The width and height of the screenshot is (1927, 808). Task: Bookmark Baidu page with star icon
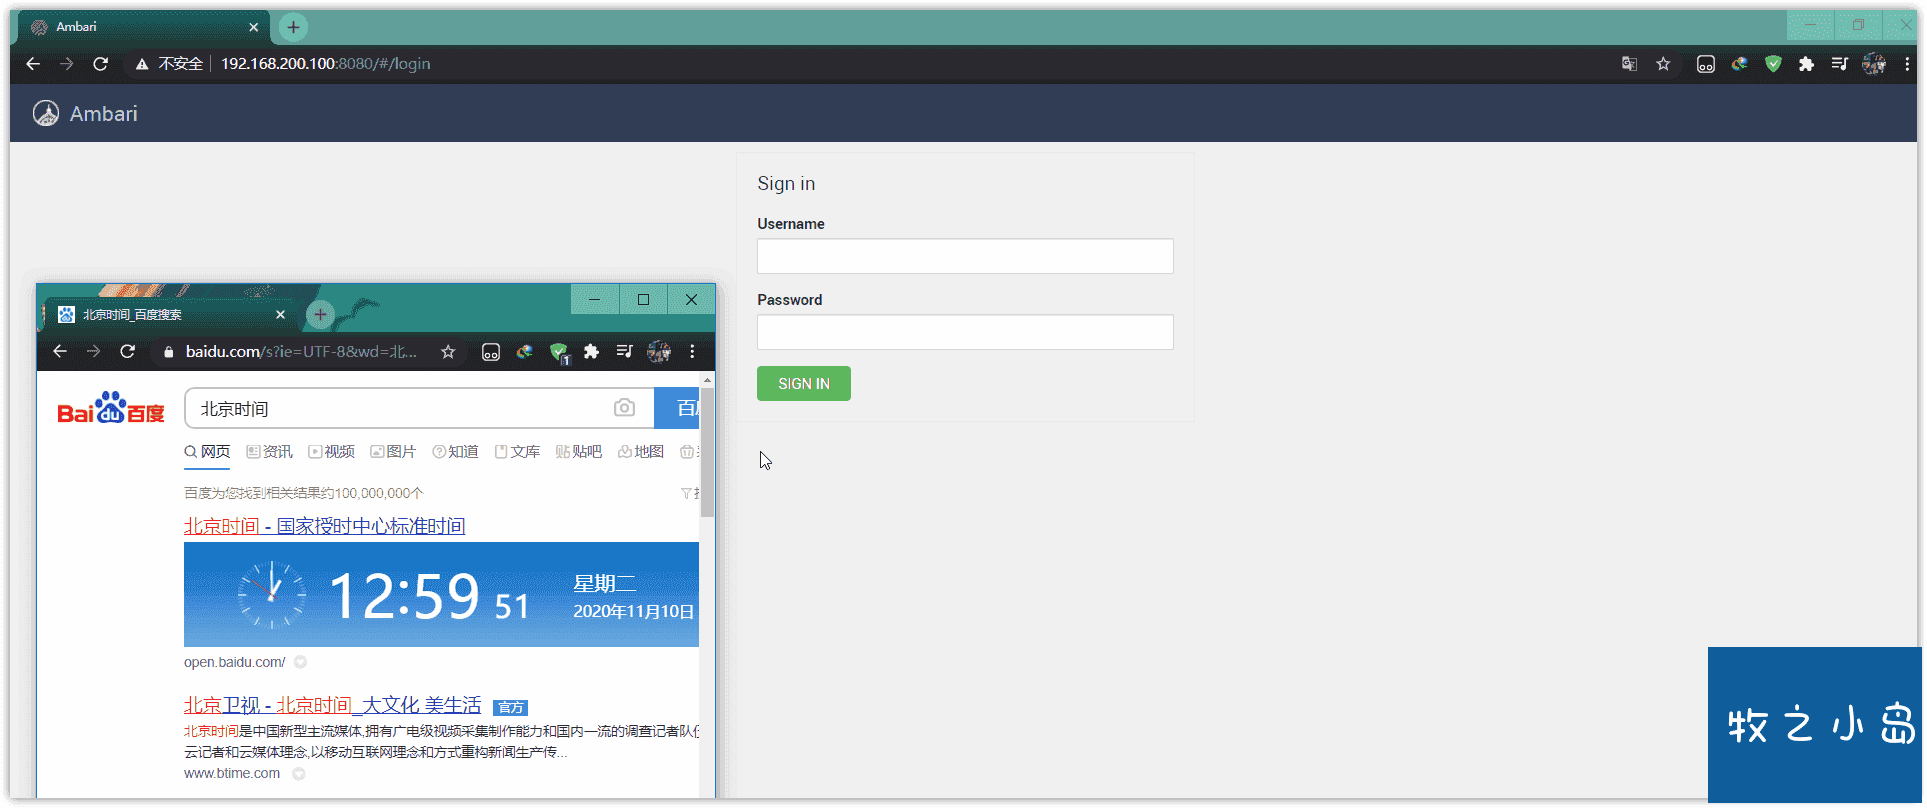pos(448,352)
